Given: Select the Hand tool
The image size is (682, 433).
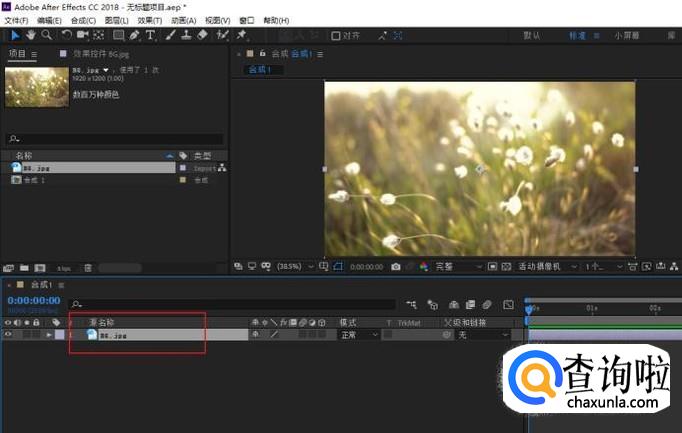Looking at the screenshot, I should (32, 35).
